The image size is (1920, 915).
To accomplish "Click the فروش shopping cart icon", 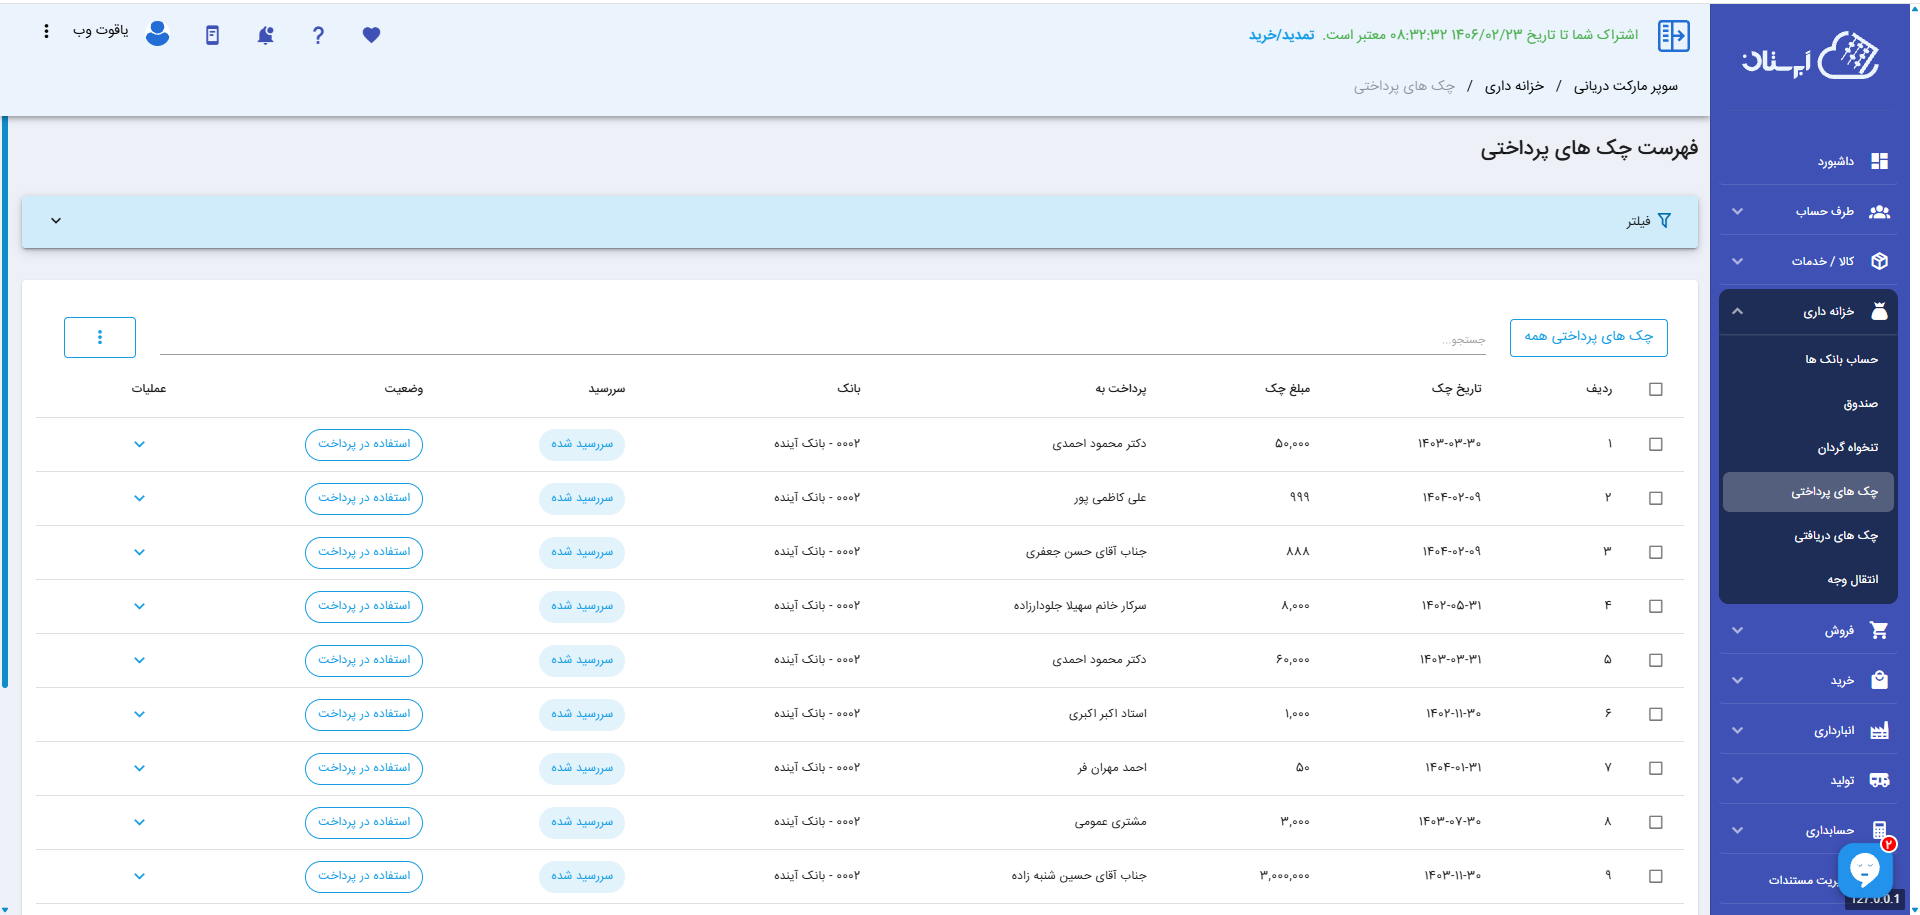I will coord(1880,630).
